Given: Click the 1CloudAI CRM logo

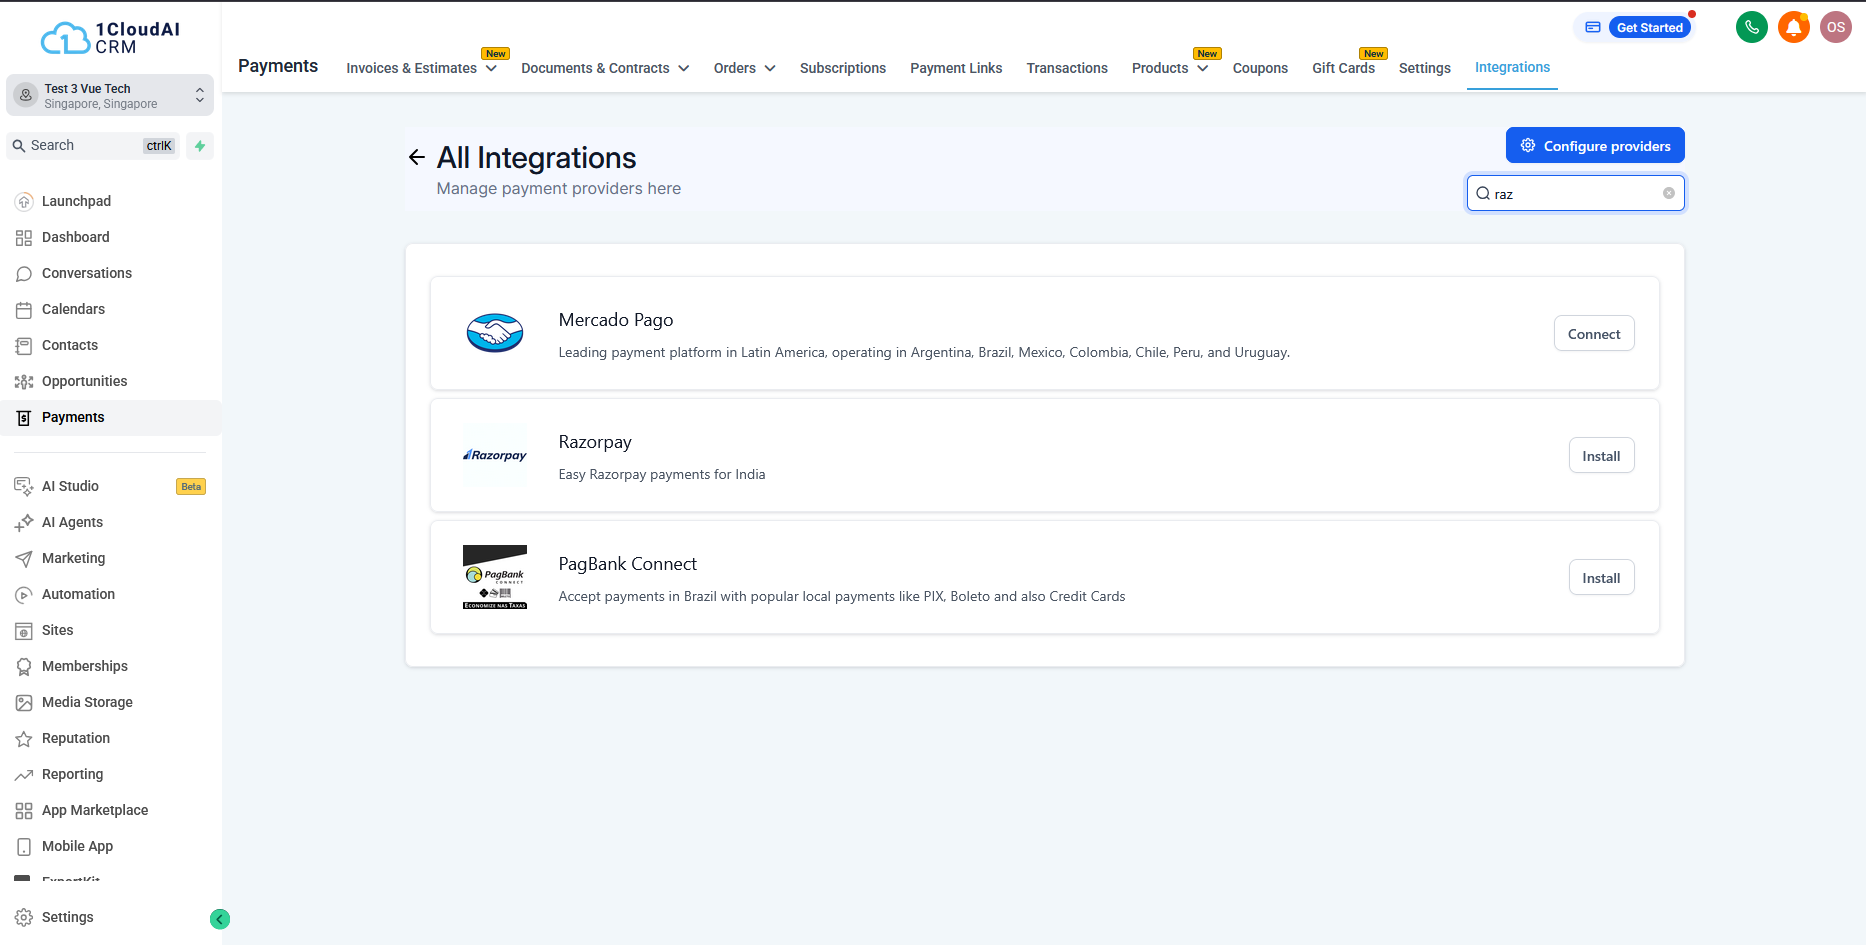Looking at the screenshot, I should pyautogui.click(x=110, y=38).
